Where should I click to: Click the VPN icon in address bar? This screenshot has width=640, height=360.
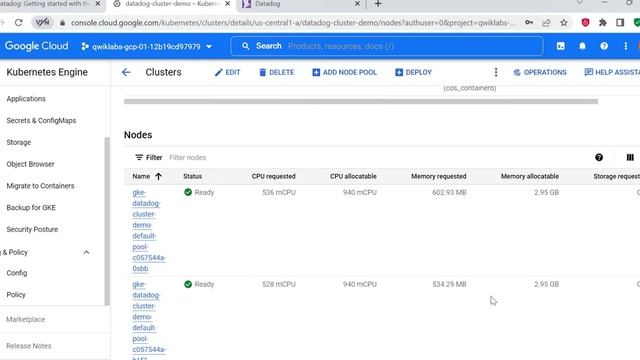pyautogui.click(x=42, y=22)
